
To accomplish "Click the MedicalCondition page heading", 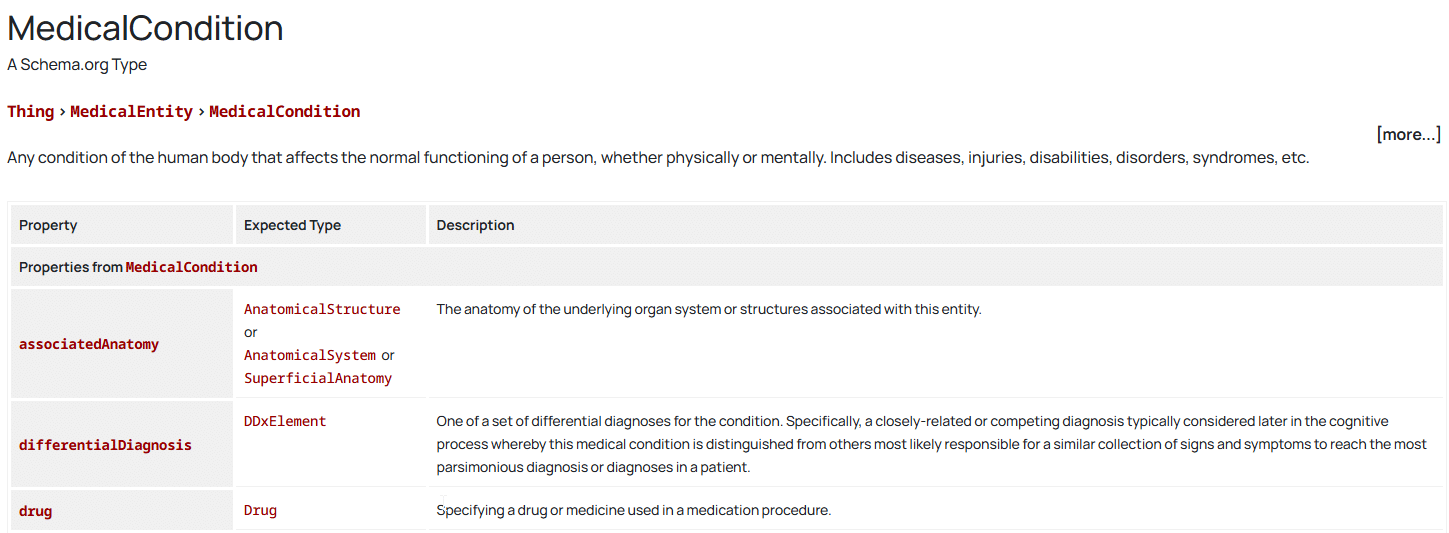I will (145, 28).
